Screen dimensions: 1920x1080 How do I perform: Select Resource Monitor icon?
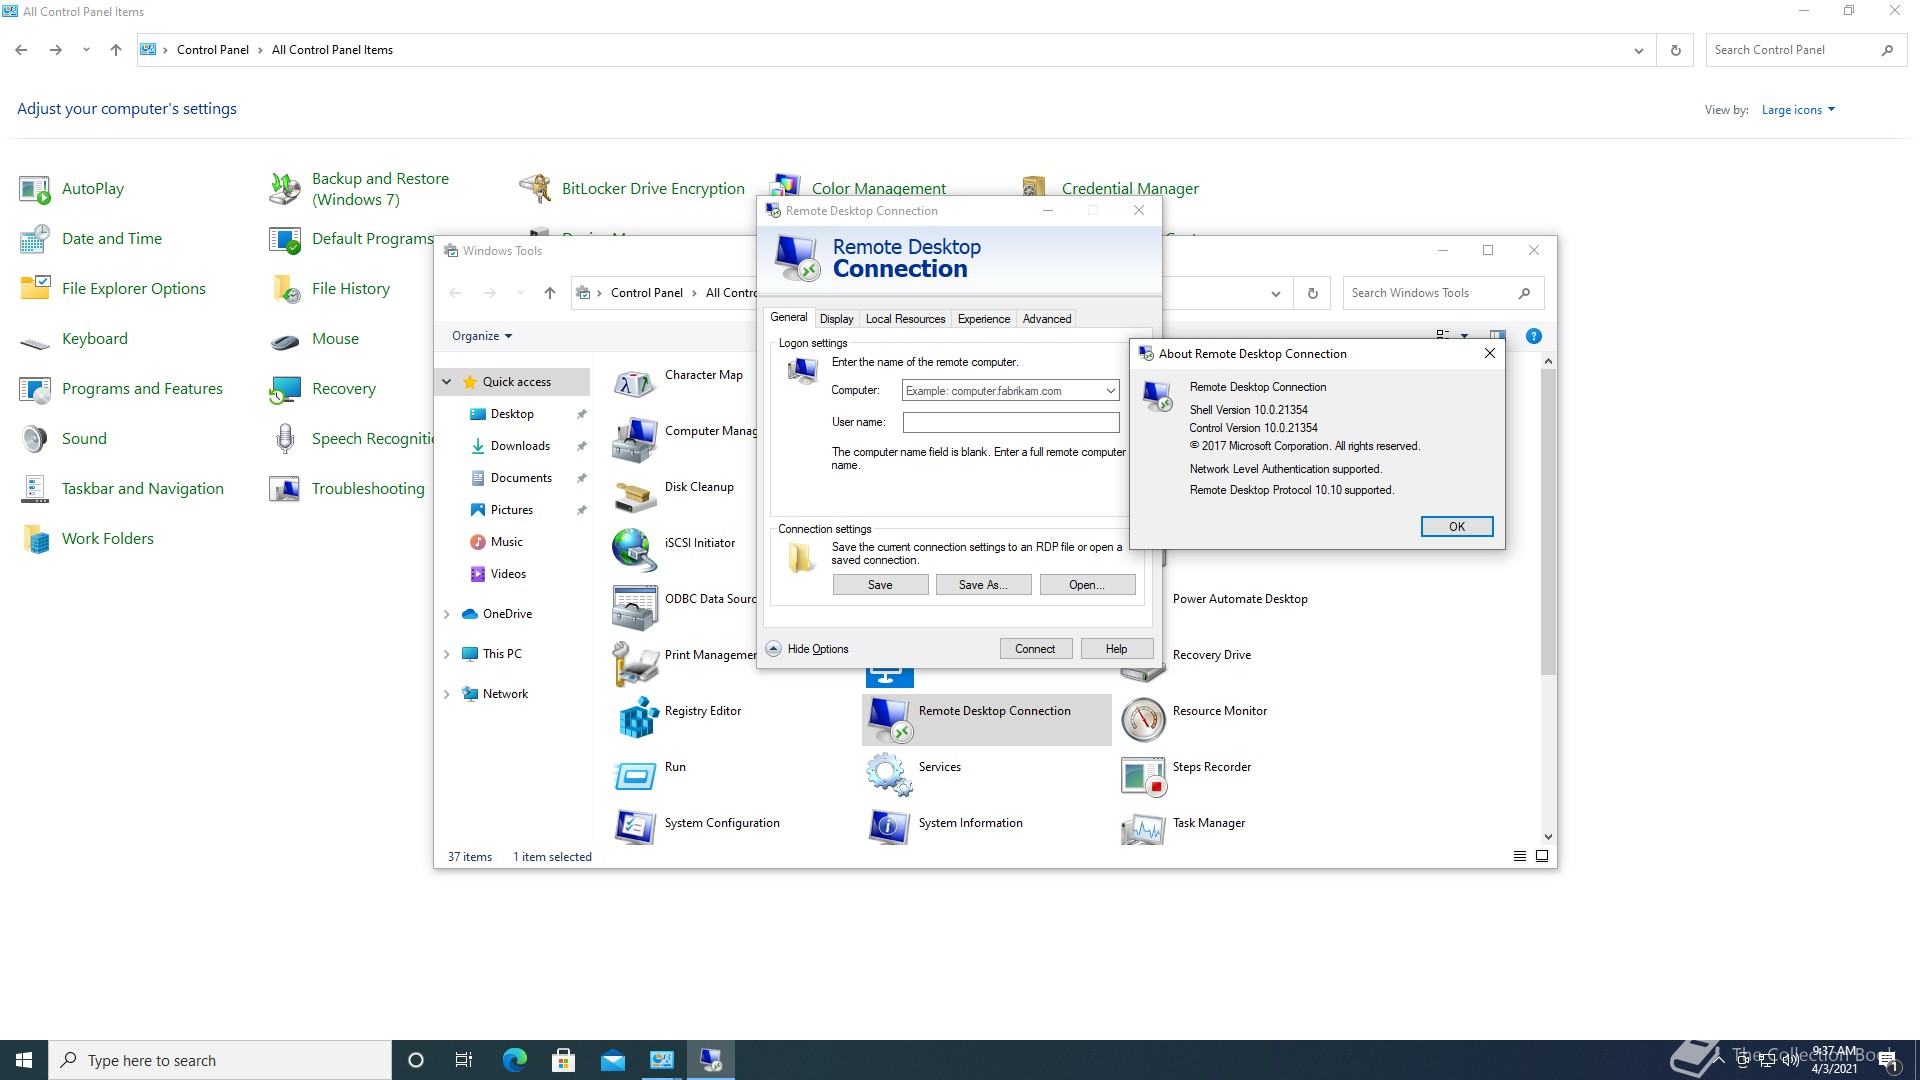click(1143, 719)
